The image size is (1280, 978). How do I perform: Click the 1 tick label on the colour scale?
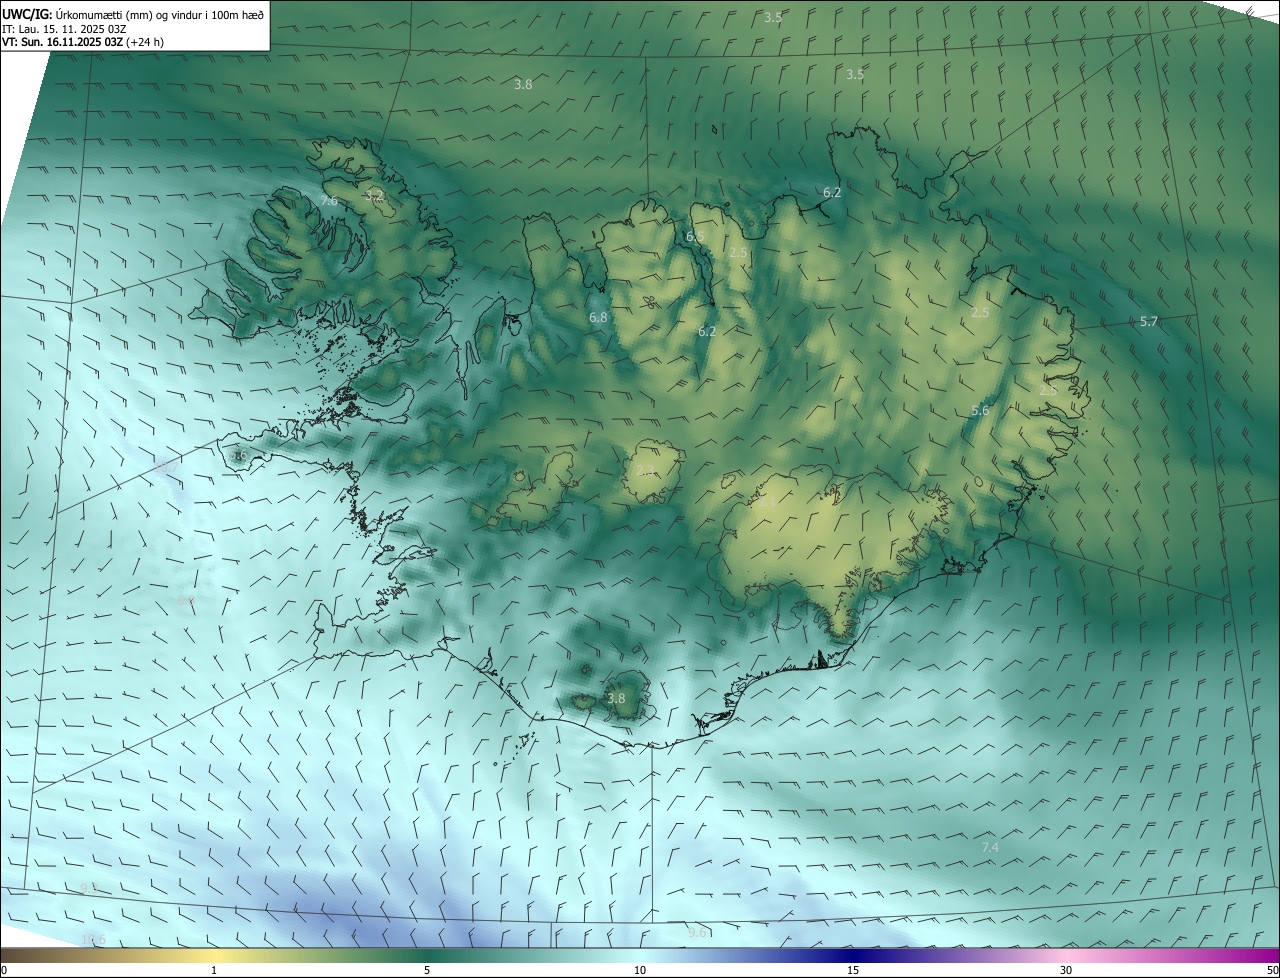pyautogui.click(x=214, y=970)
